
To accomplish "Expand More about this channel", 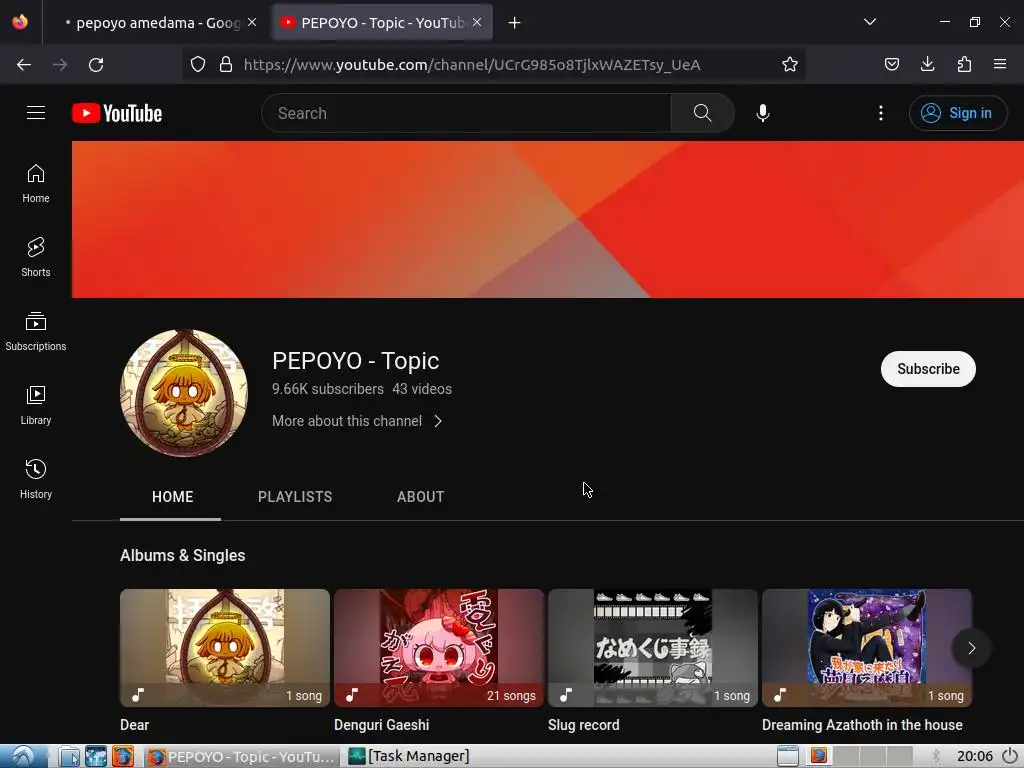I will [x=357, y=421].
